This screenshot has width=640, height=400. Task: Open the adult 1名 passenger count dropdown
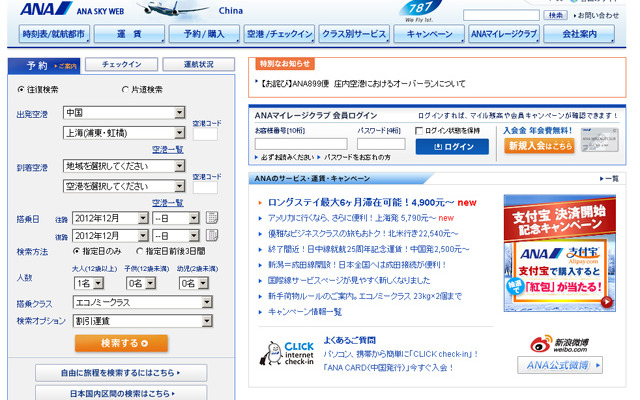click(x=89, y=283)
